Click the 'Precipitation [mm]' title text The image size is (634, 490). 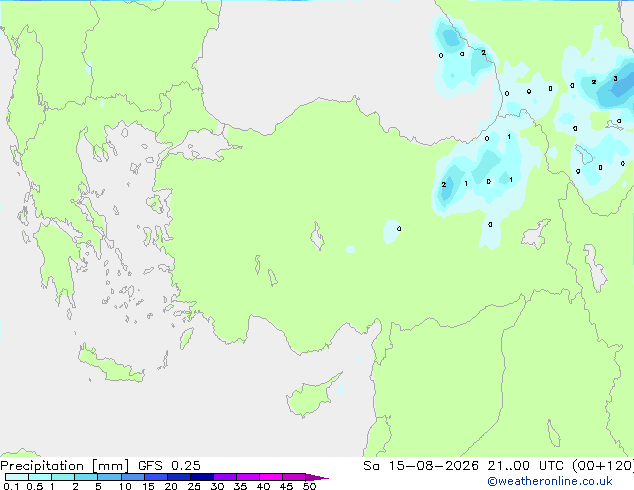(65, 466)
